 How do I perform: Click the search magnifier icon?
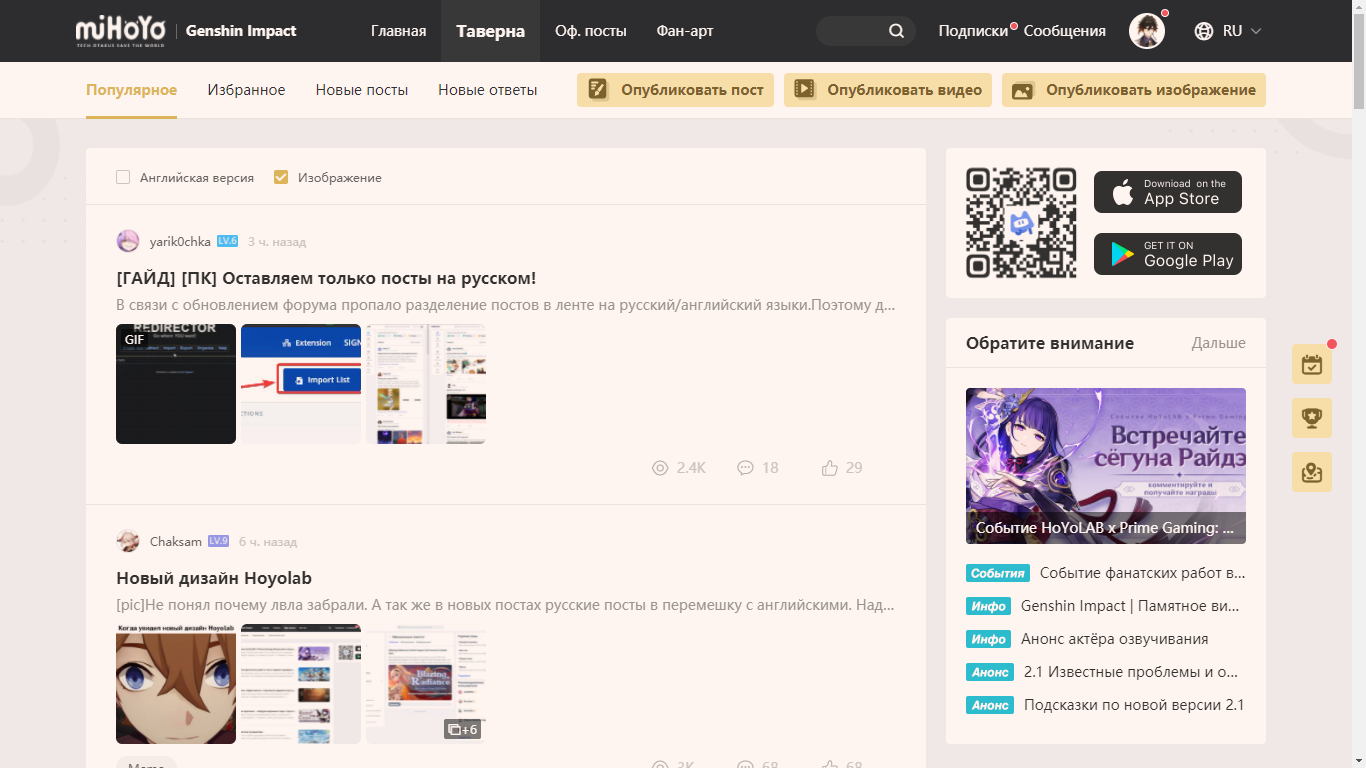(896, 31)
